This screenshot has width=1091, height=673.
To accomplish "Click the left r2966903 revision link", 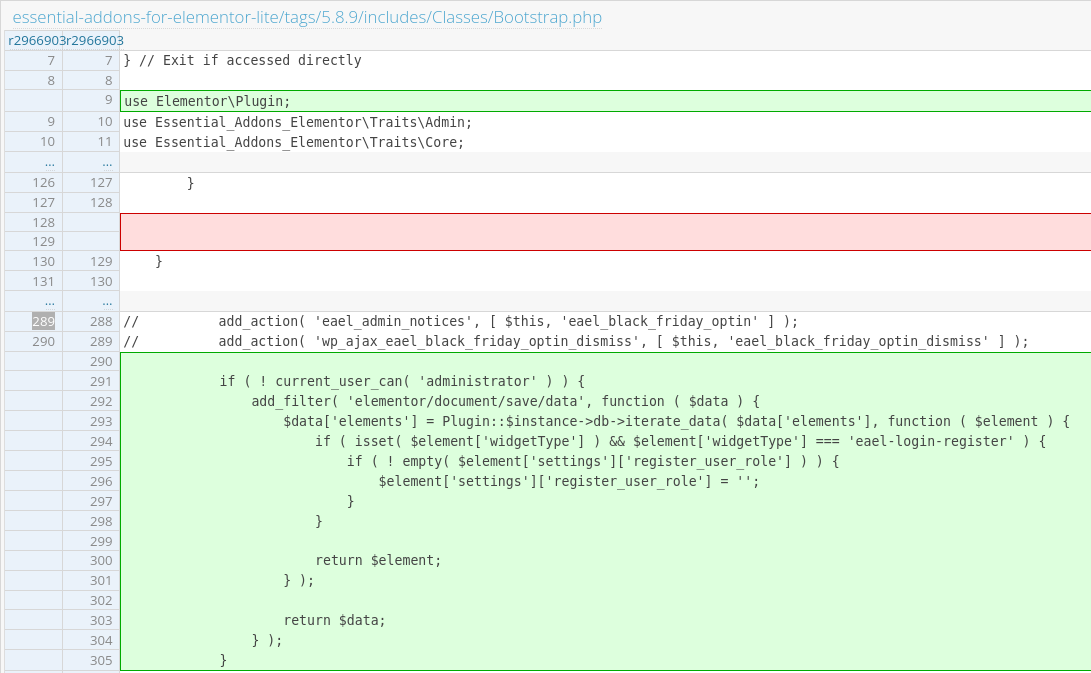I will tap(34, 40).
